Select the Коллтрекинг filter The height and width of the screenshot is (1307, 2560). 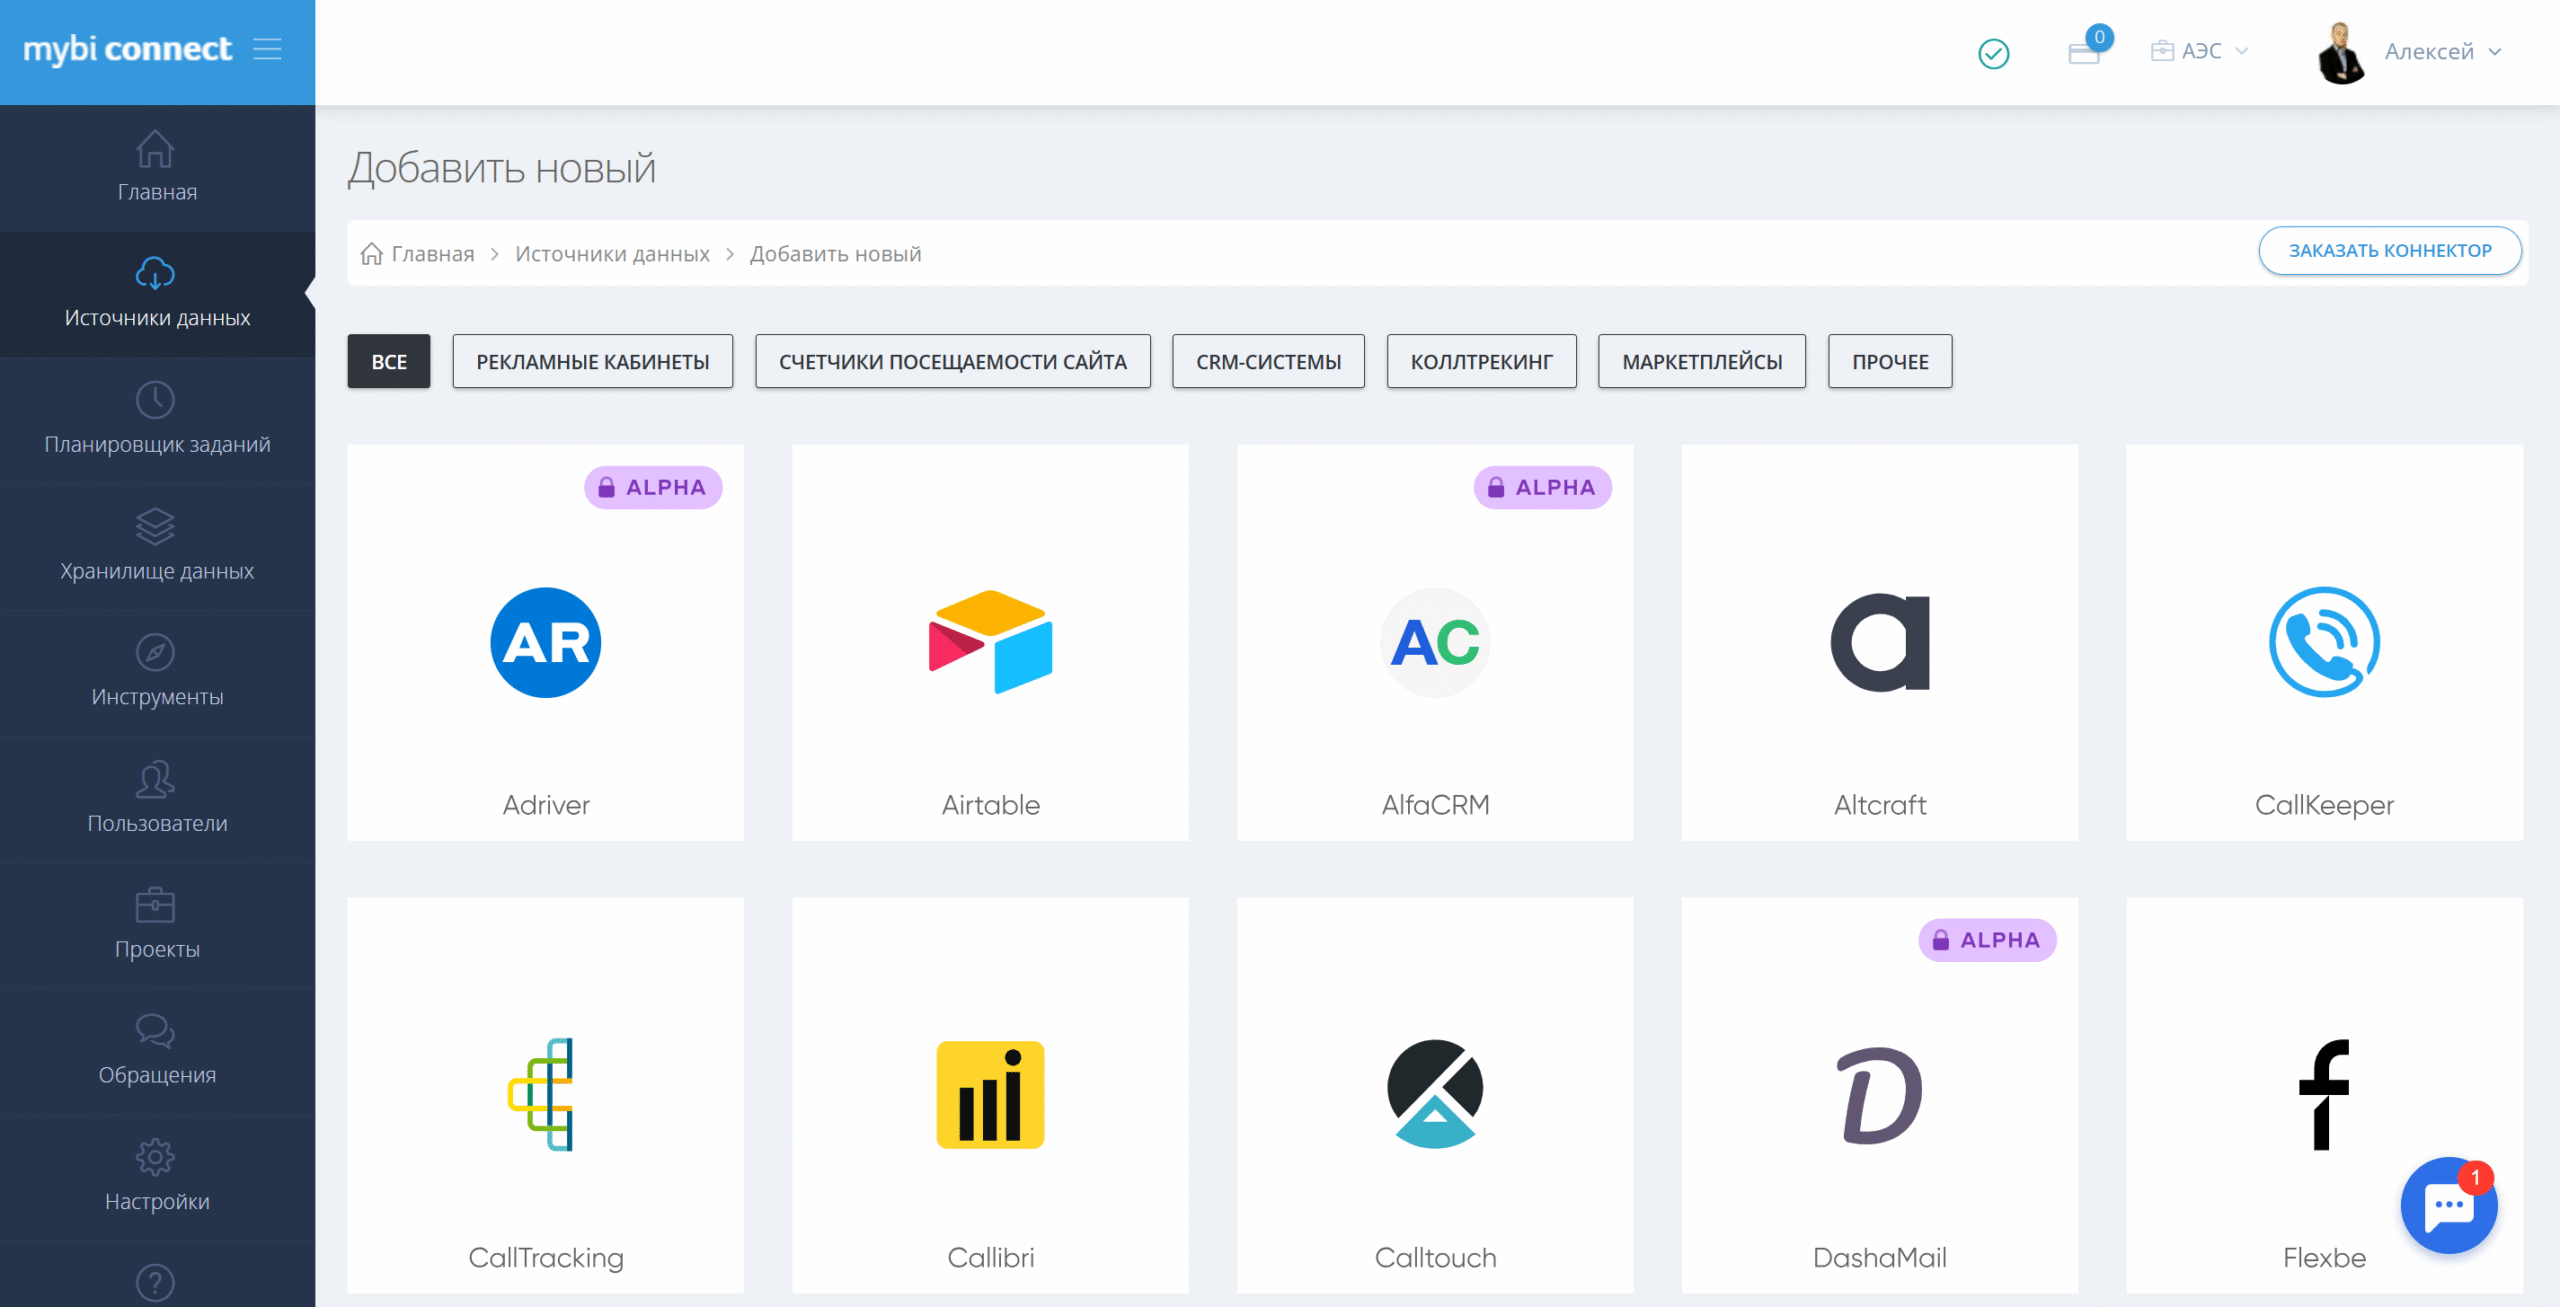point(1481,361)
